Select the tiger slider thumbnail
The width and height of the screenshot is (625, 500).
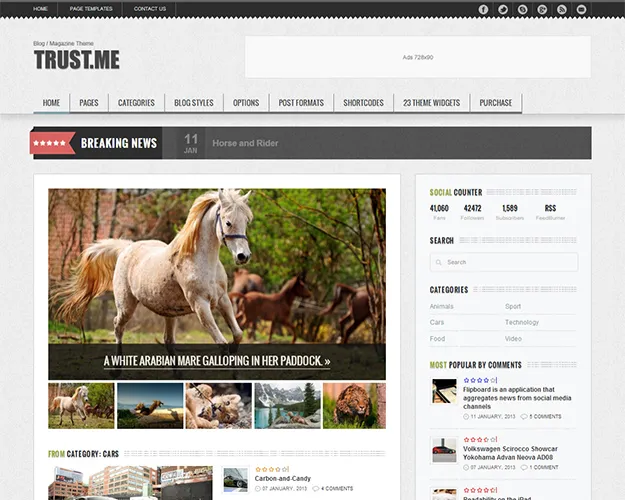coord(354,406)
